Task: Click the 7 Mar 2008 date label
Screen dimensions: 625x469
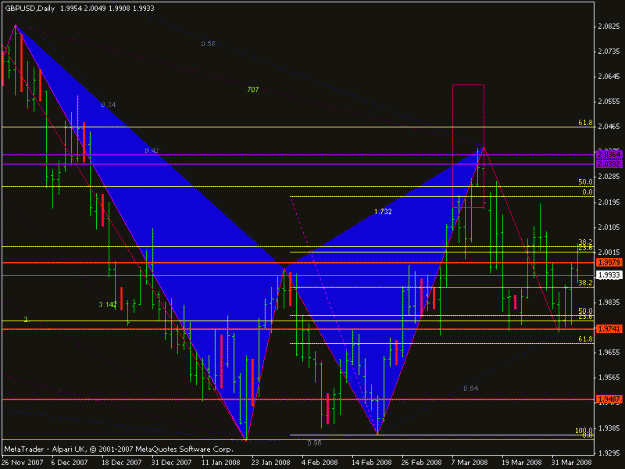Action: pos(470,462)
